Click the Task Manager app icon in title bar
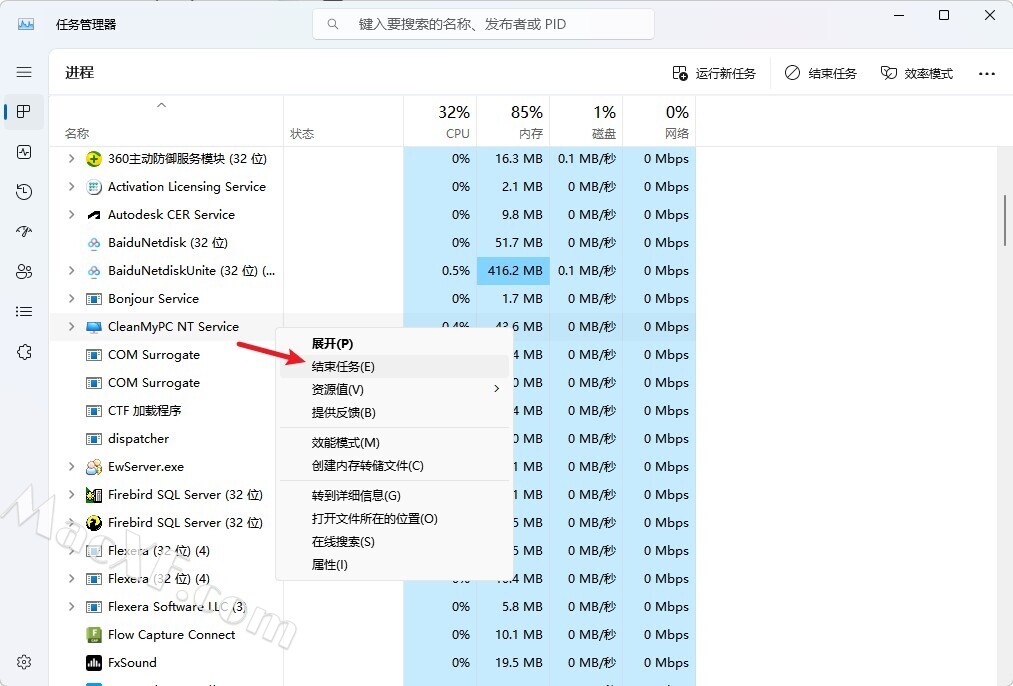 point(26,25)
